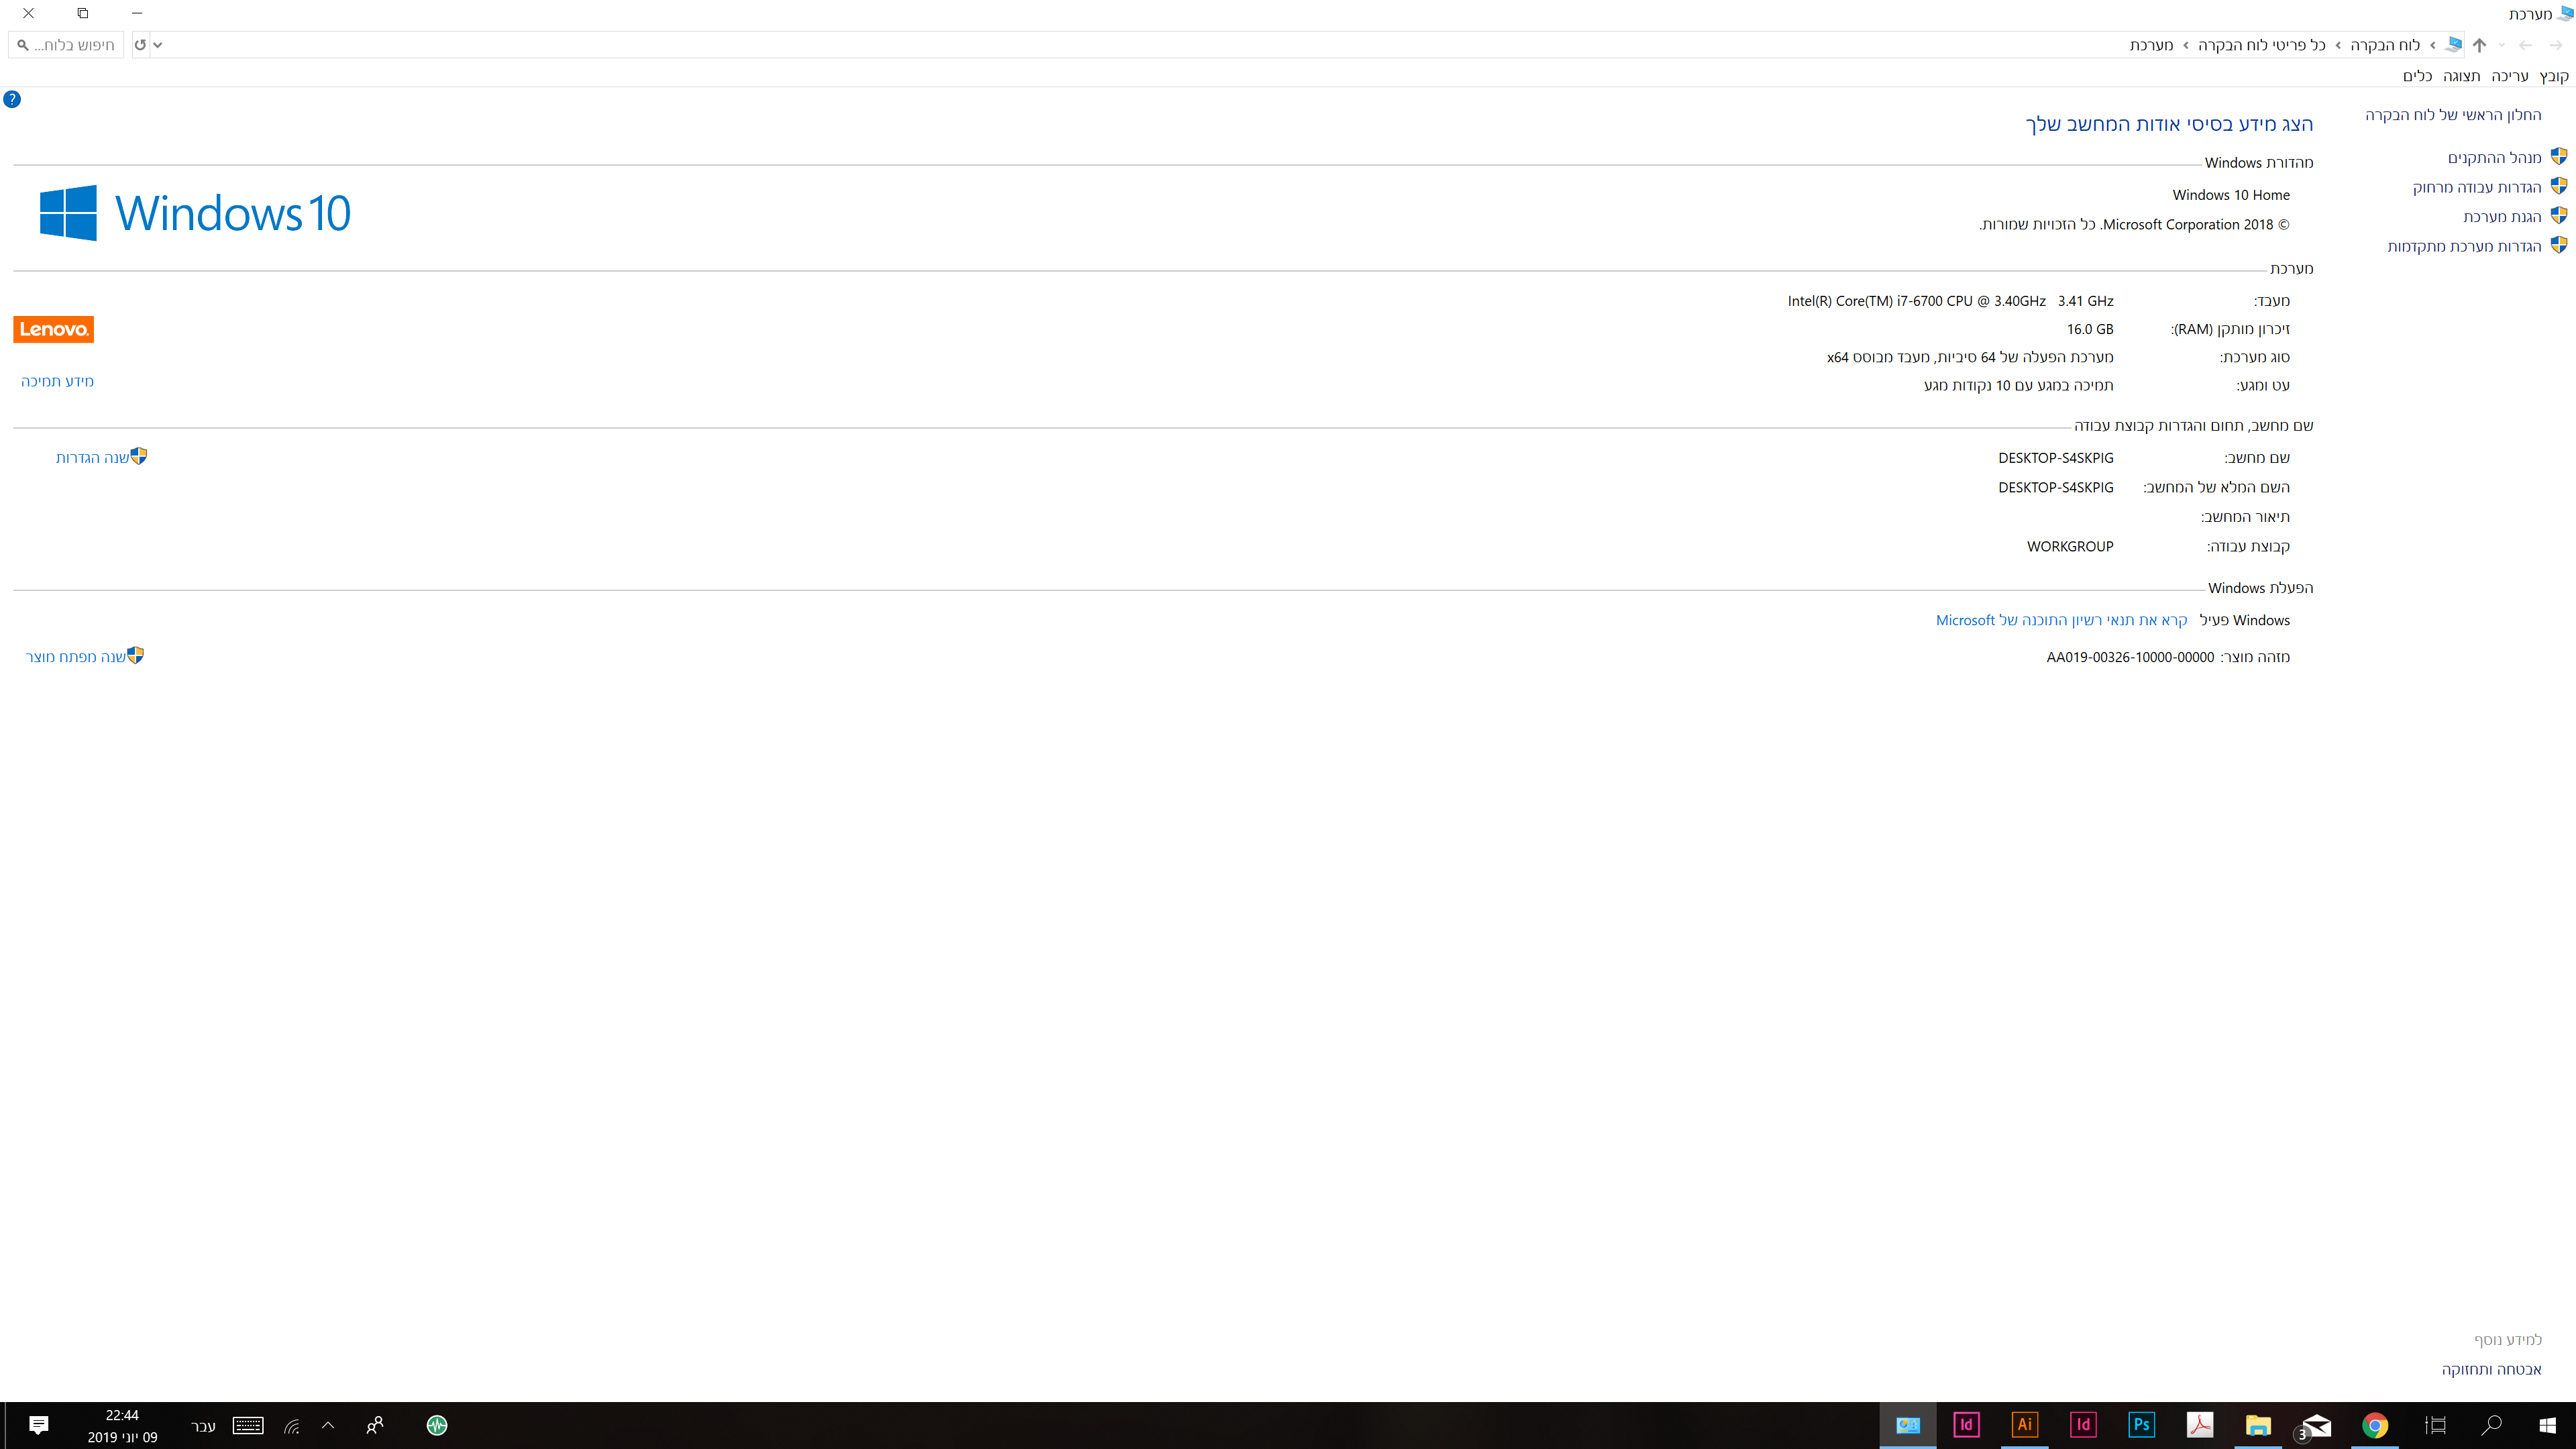Expand the address bar history dropdown
Viewport: 2576px width, 1449px height.
158,45
